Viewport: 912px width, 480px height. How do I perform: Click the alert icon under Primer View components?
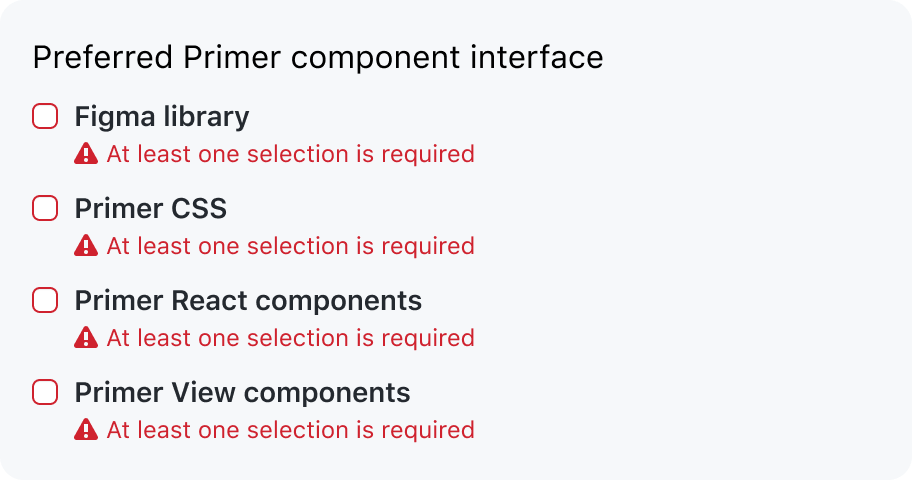(x=86, y=429)
